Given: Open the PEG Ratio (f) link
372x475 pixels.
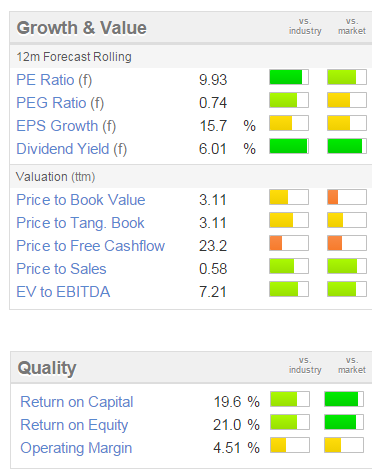Looking at the screenshot, I should point(60,103).
